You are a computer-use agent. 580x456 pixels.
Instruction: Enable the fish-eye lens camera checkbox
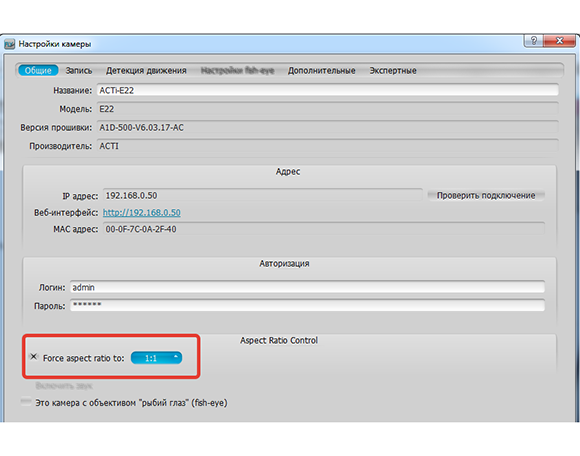[x=26, y=402]
